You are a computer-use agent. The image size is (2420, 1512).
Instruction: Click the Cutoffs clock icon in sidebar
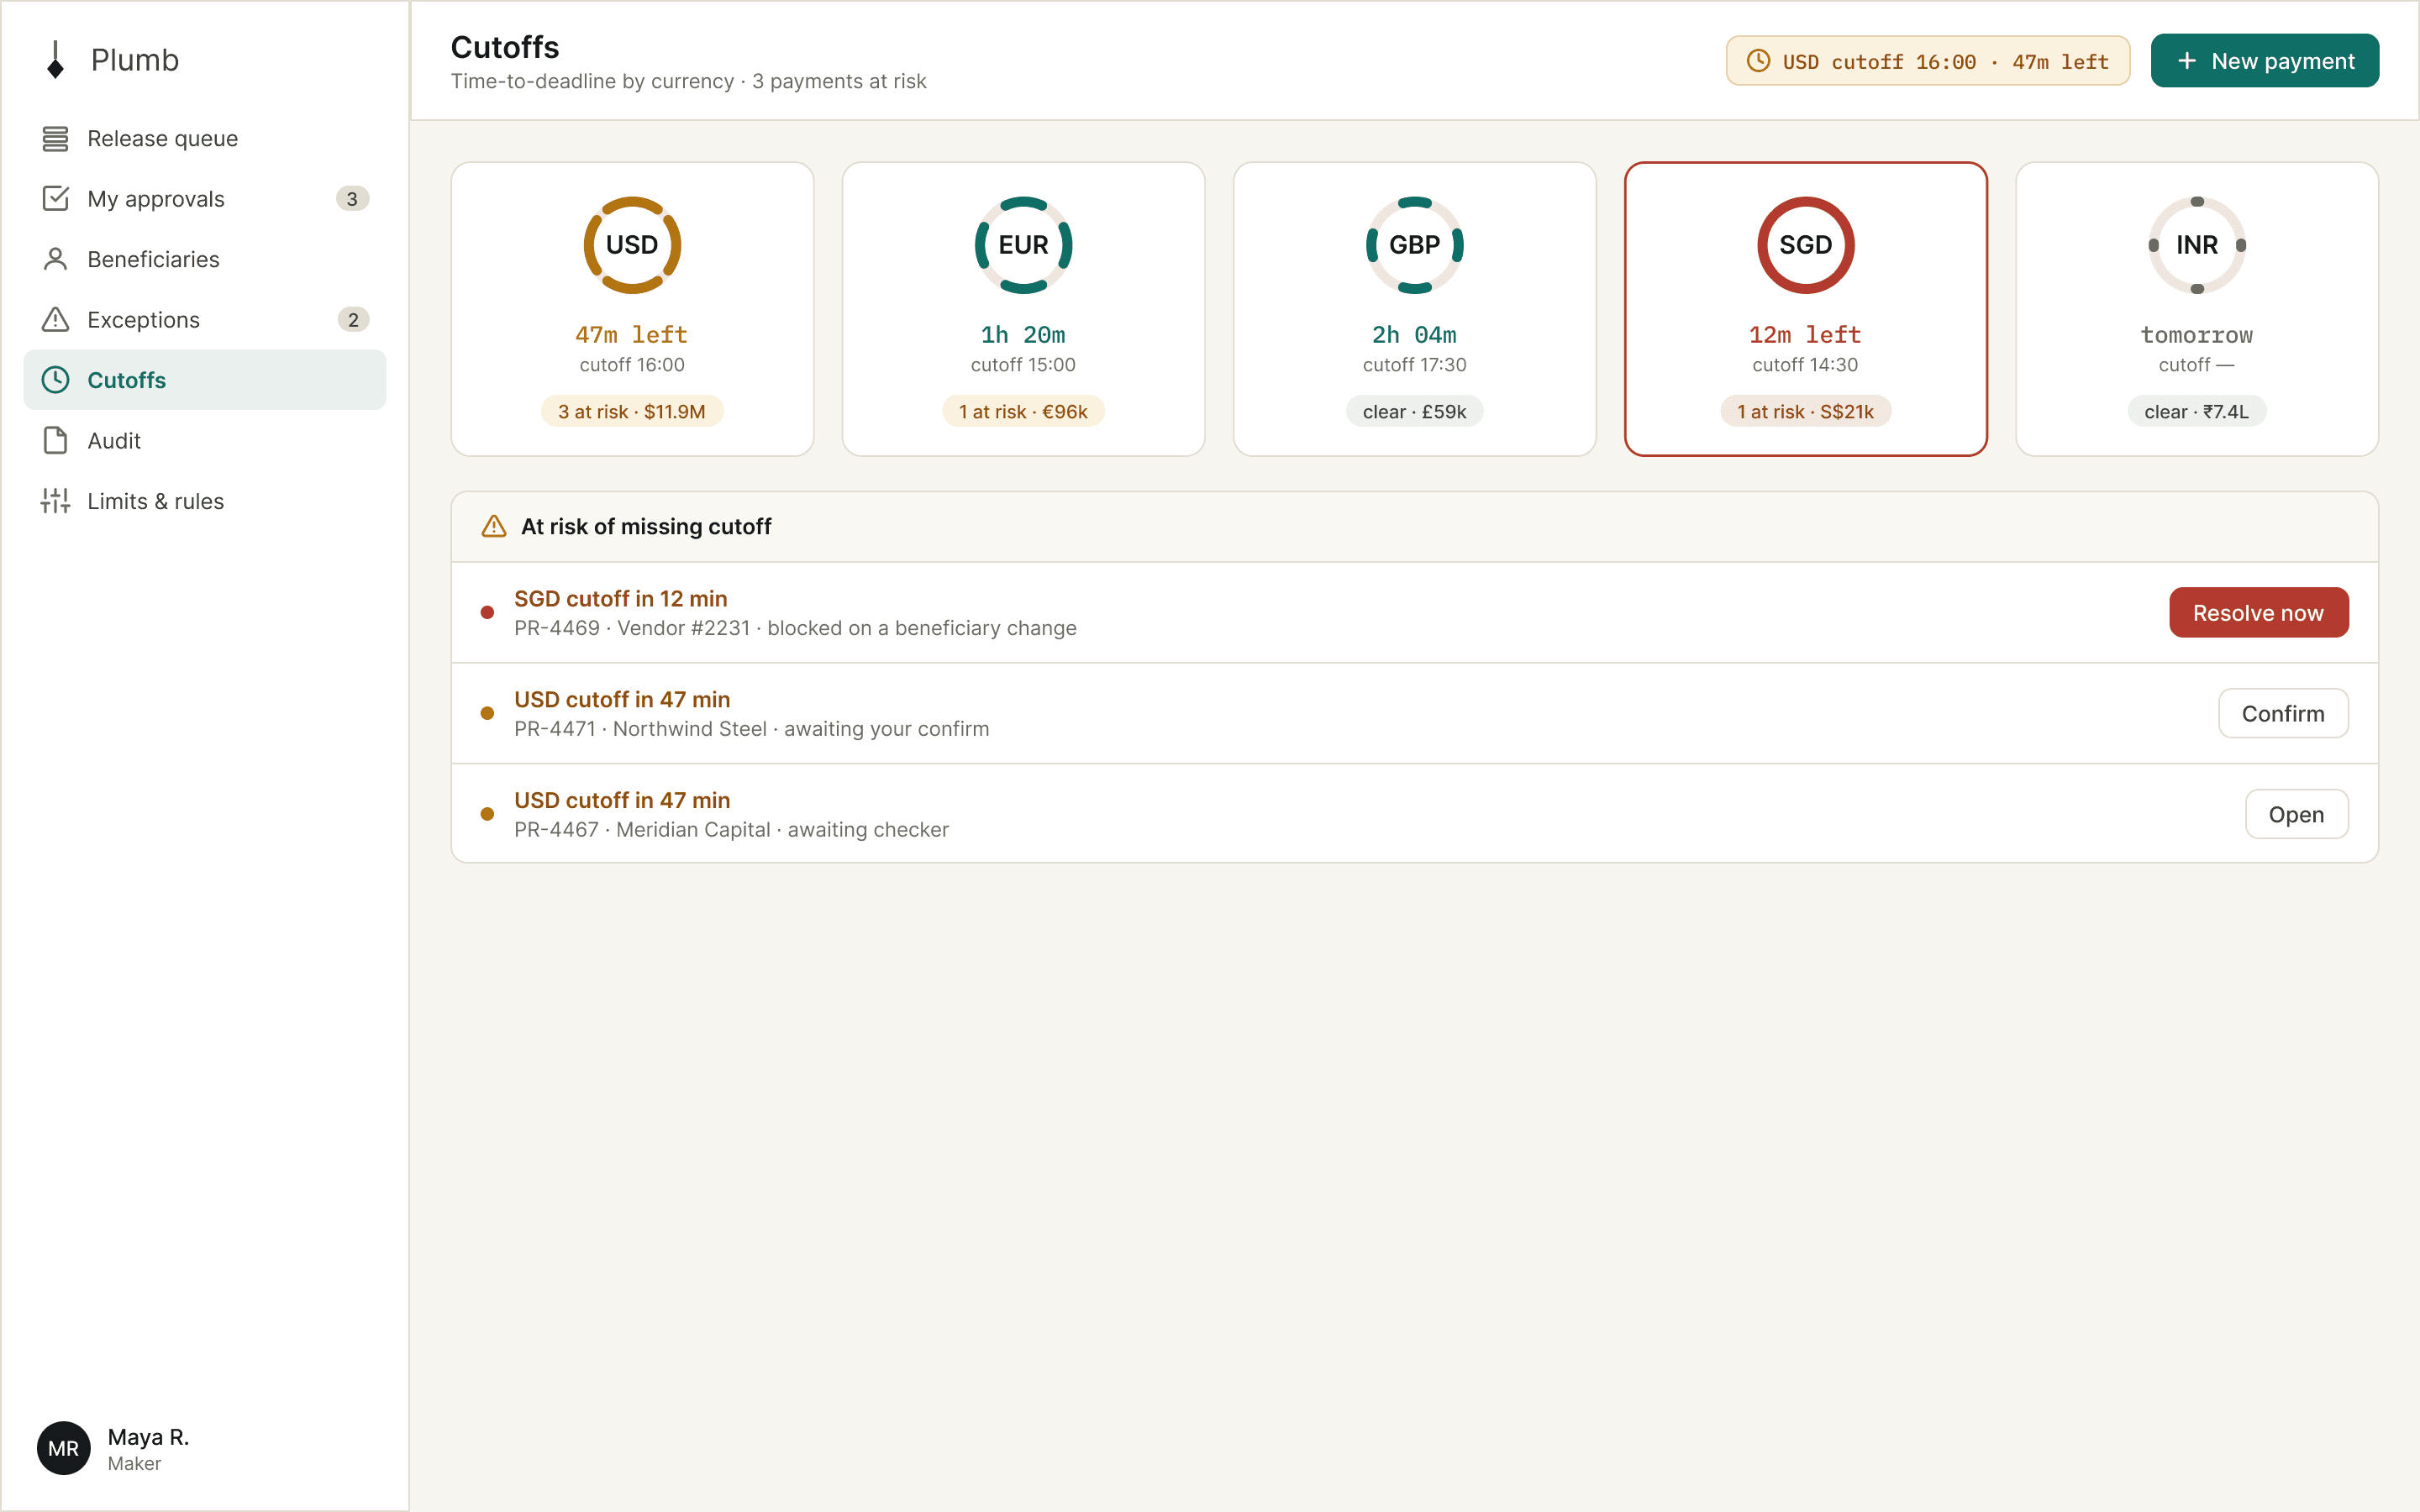click(x=56, y=380)
